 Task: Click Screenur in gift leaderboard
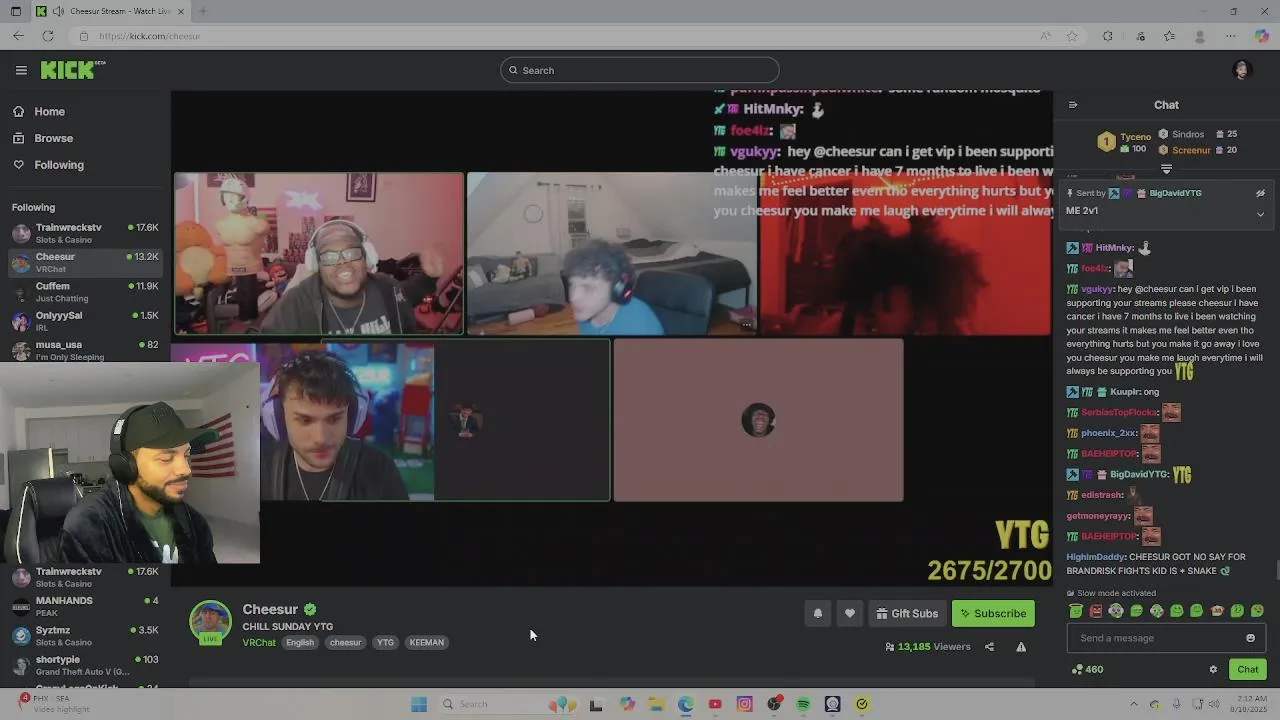(1191, 150)
